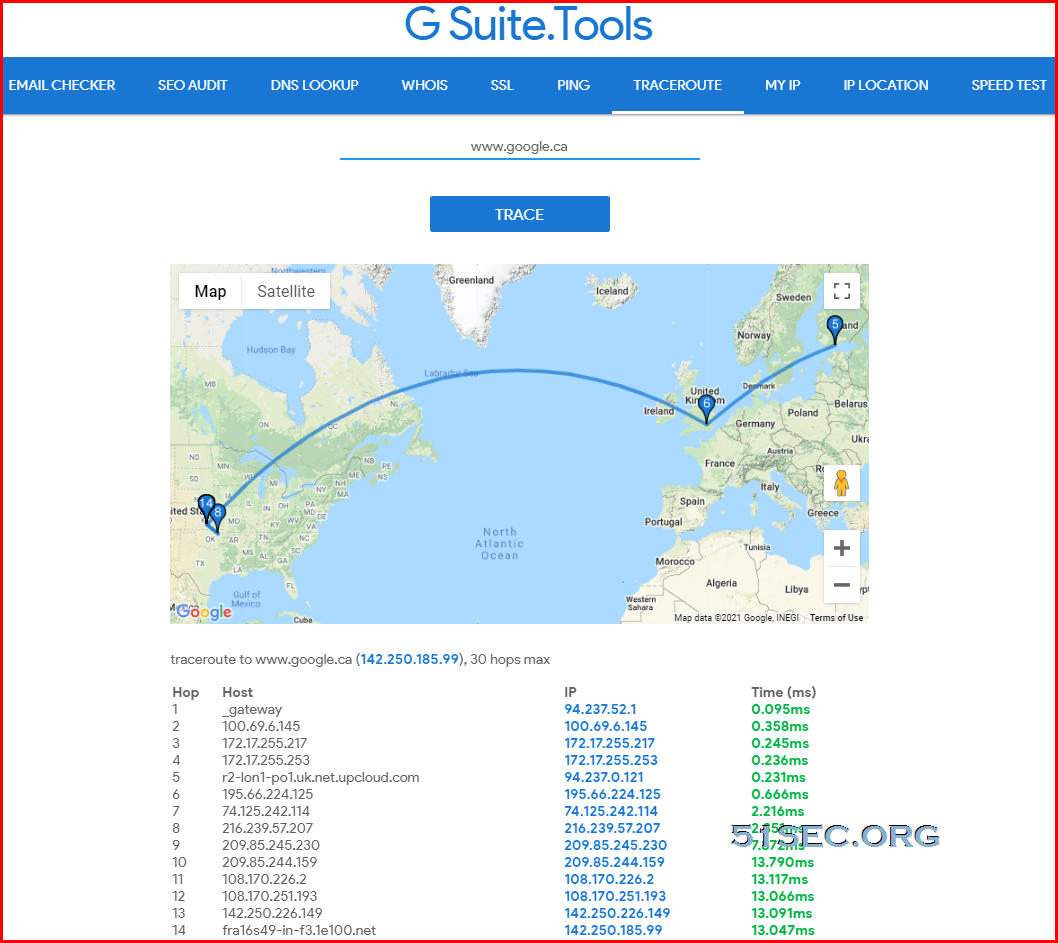Image resolution: width=1058 pixels, height=943 pixels.
Task: Open IP link 100.69.6.145
Action: point(605,726)
